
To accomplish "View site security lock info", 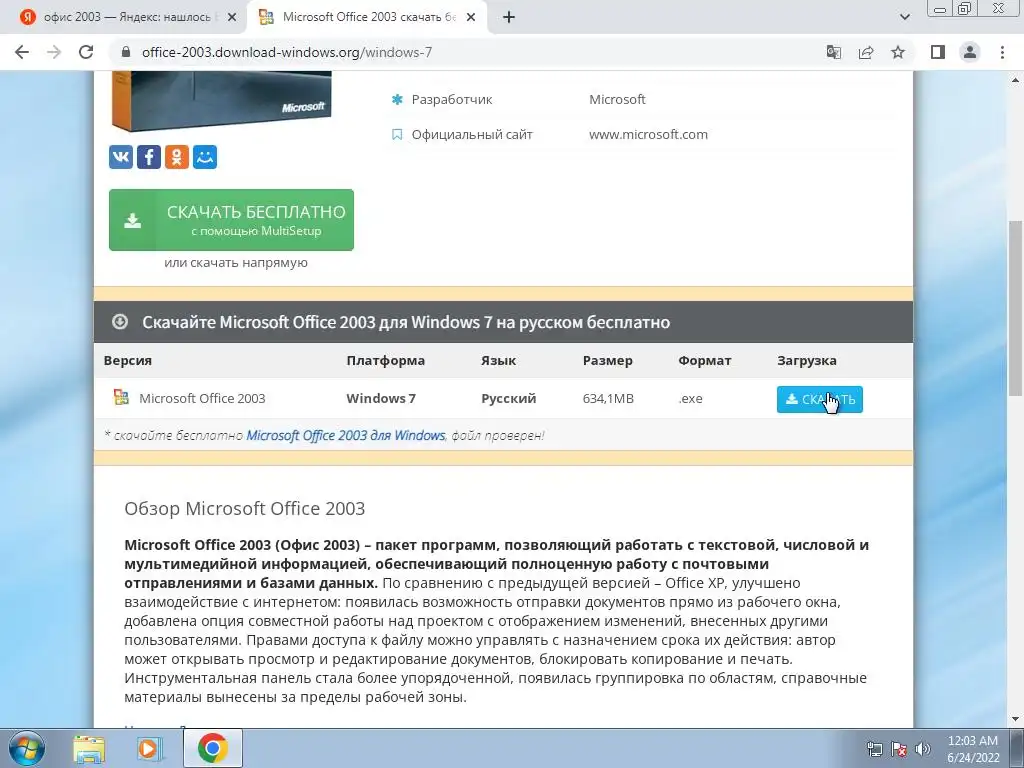I will [x=126, y=52].
